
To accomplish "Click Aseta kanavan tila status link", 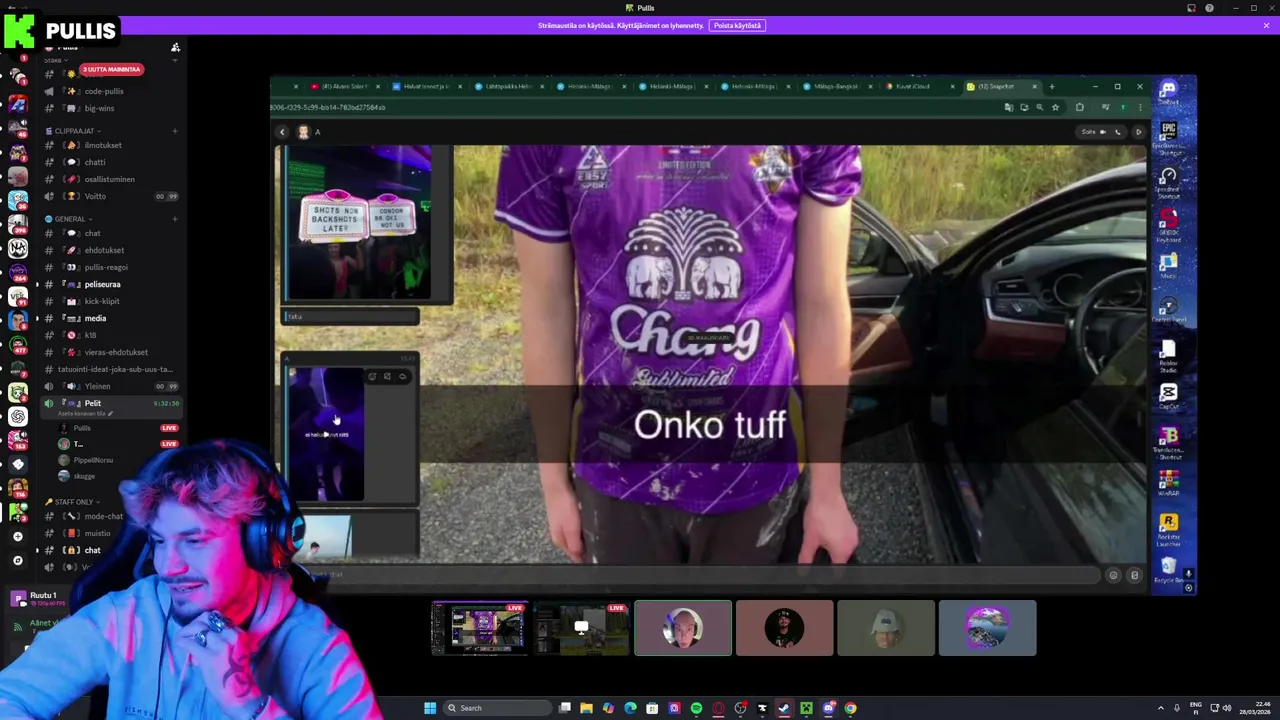I will [x=85, y=413].
